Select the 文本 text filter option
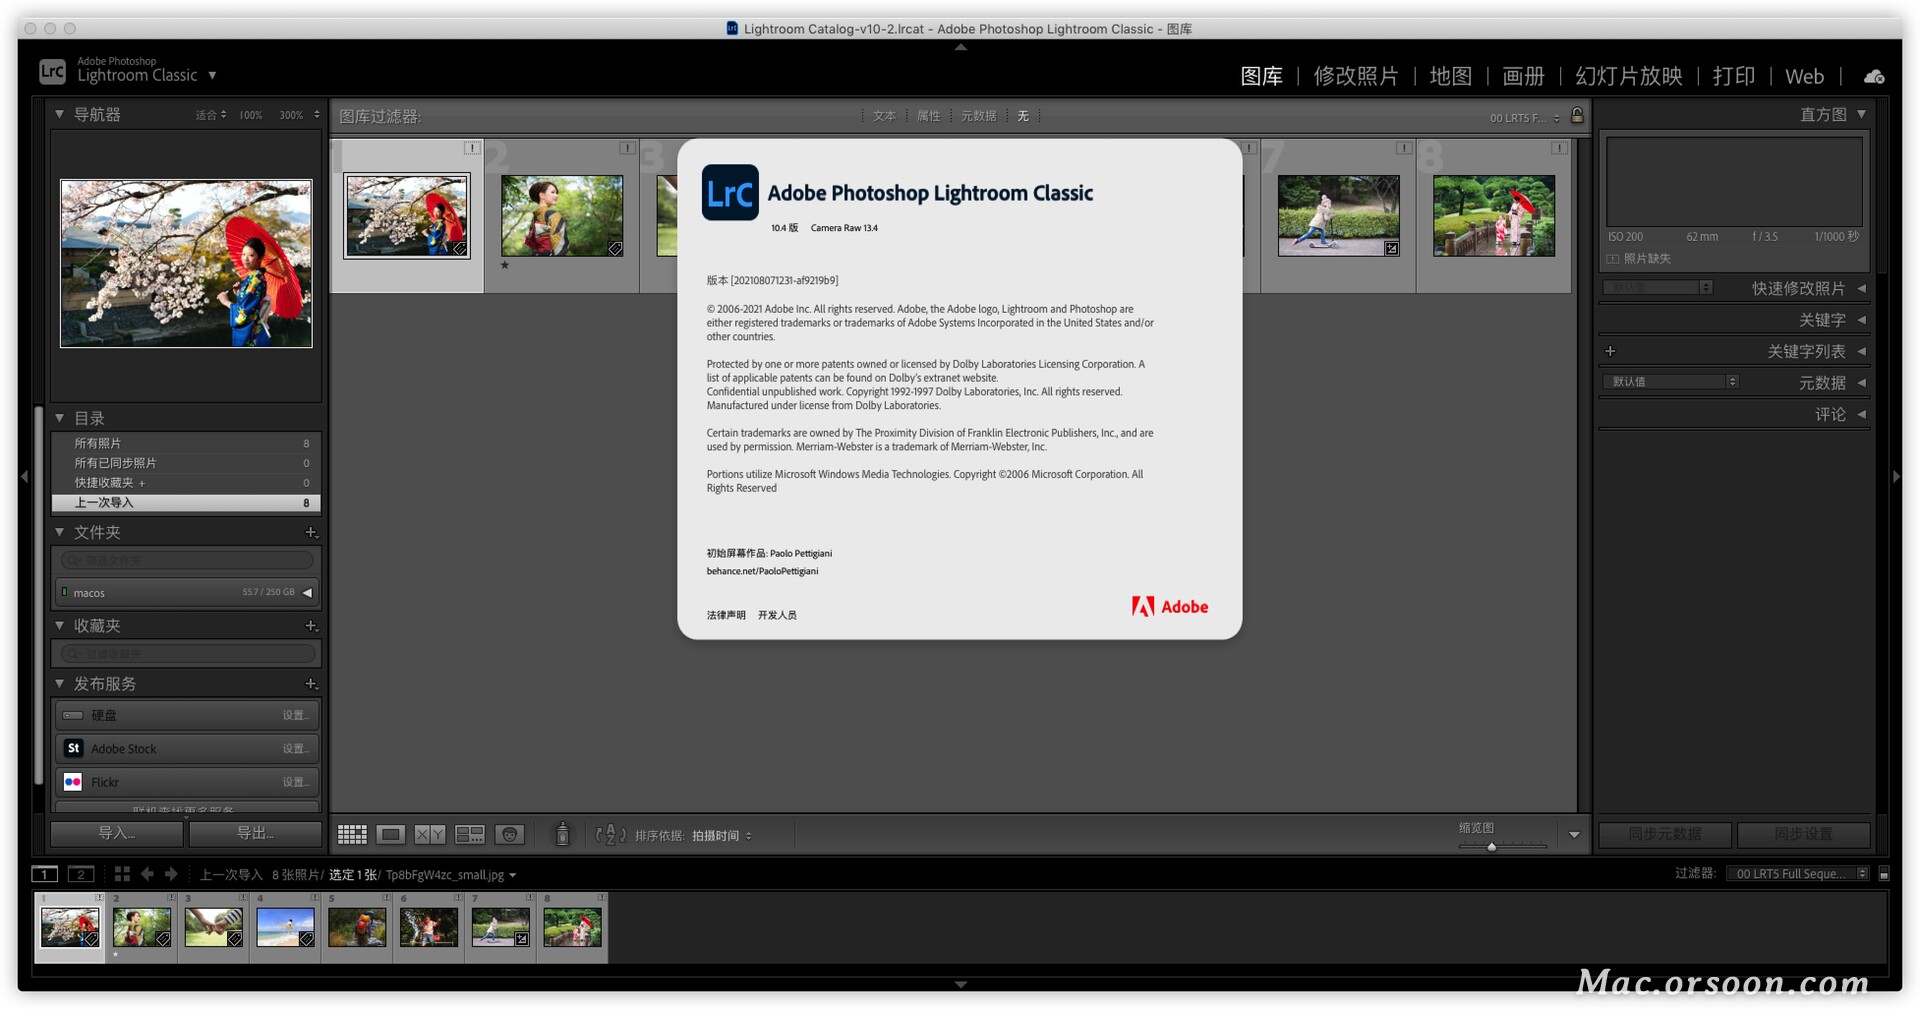Viewport: 1920px width, 1009px height. 884,116
